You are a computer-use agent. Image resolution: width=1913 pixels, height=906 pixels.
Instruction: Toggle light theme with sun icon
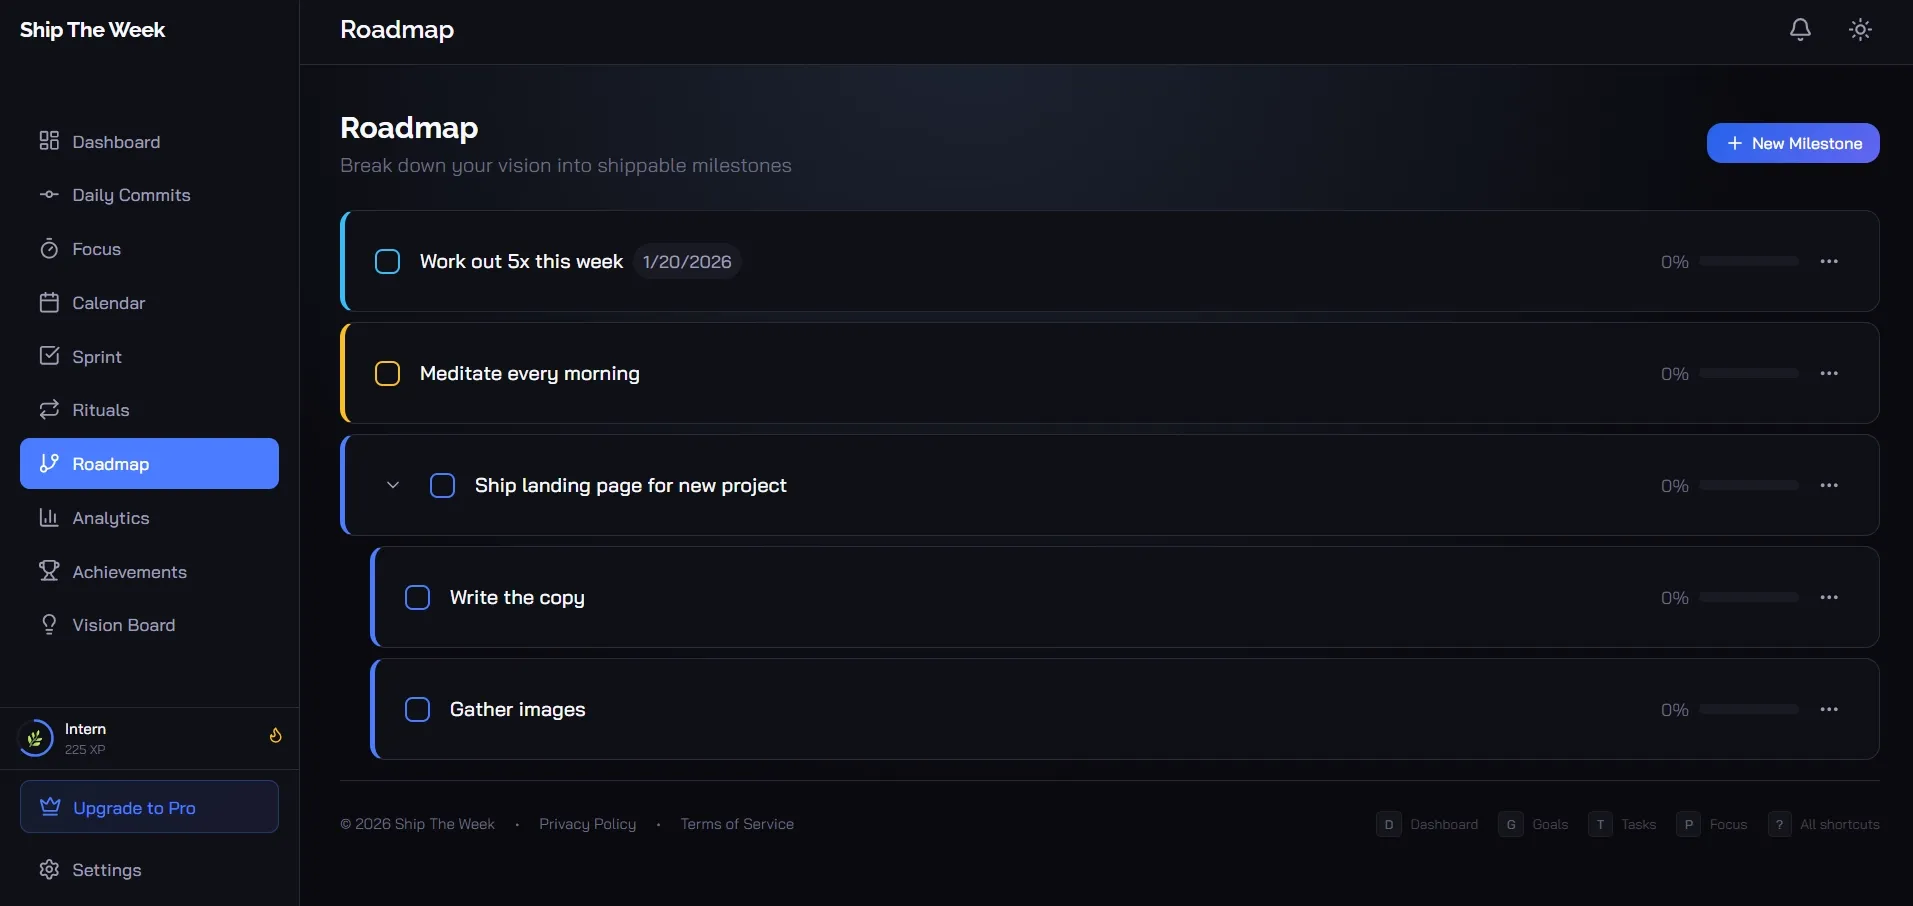pos(1860,30)
